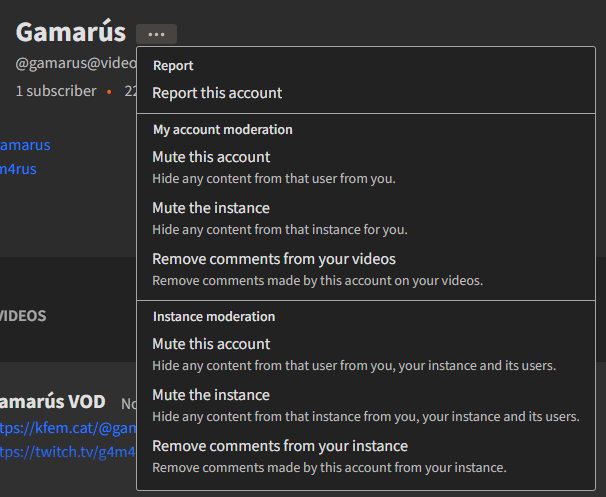This screenshot has width=606, height=497.
Task: Click the "Instance moderation" section header
Action: click(213, 317)
